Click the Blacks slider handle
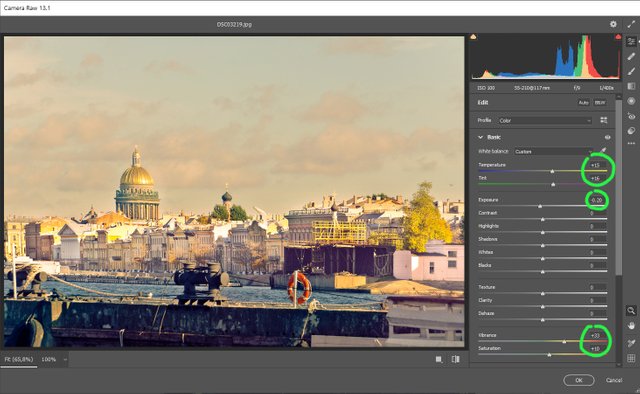Screen dimensions: 640x394 click(x=542, y=272)
